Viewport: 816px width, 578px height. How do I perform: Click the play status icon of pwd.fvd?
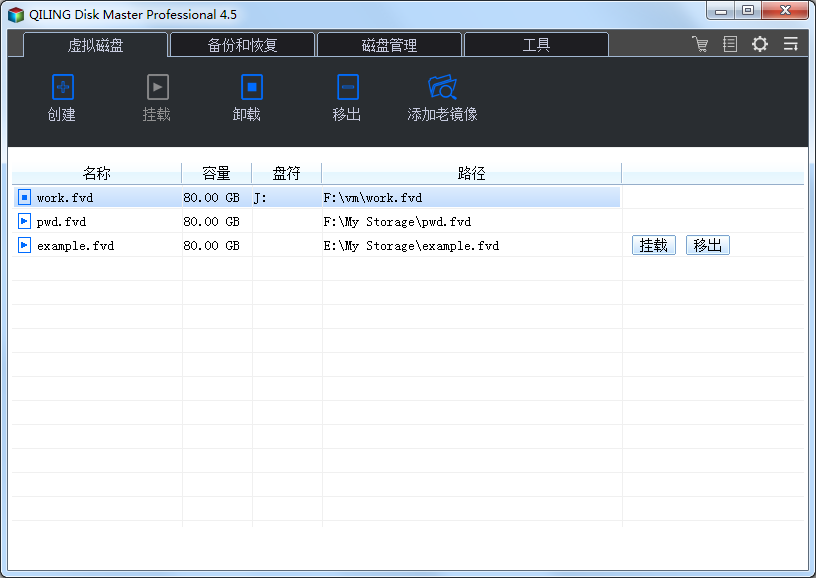[24, 221]
